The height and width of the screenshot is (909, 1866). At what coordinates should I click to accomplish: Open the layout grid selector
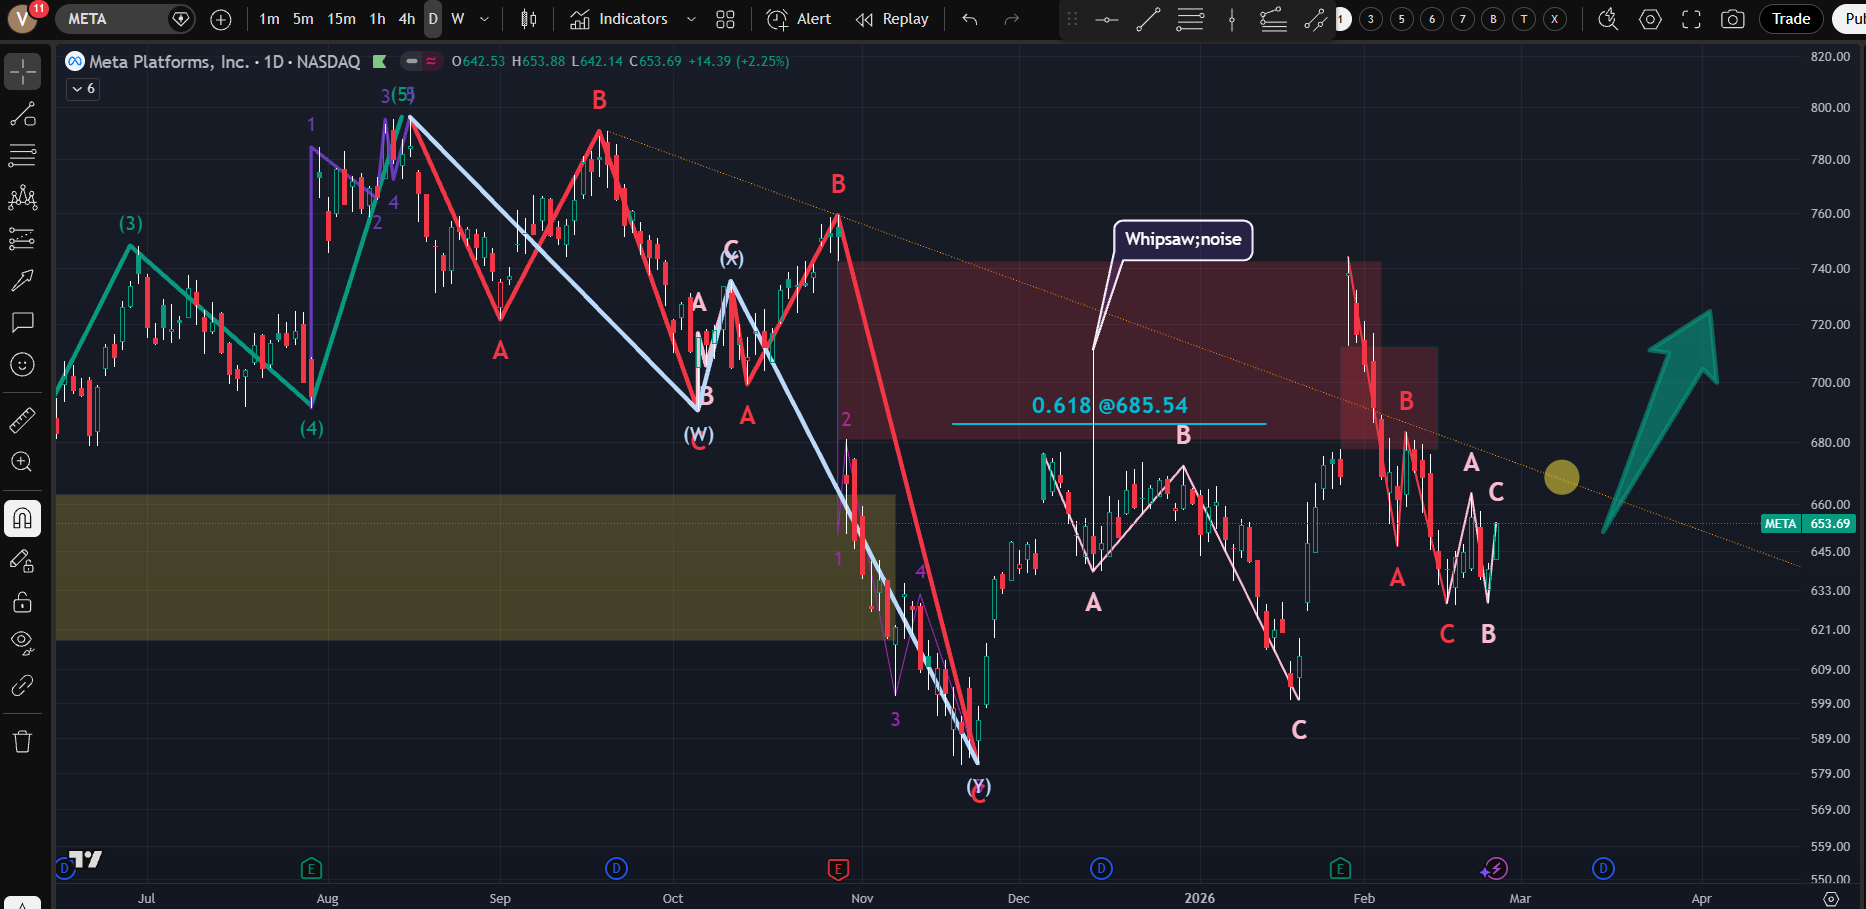click(x=726, y=19)
